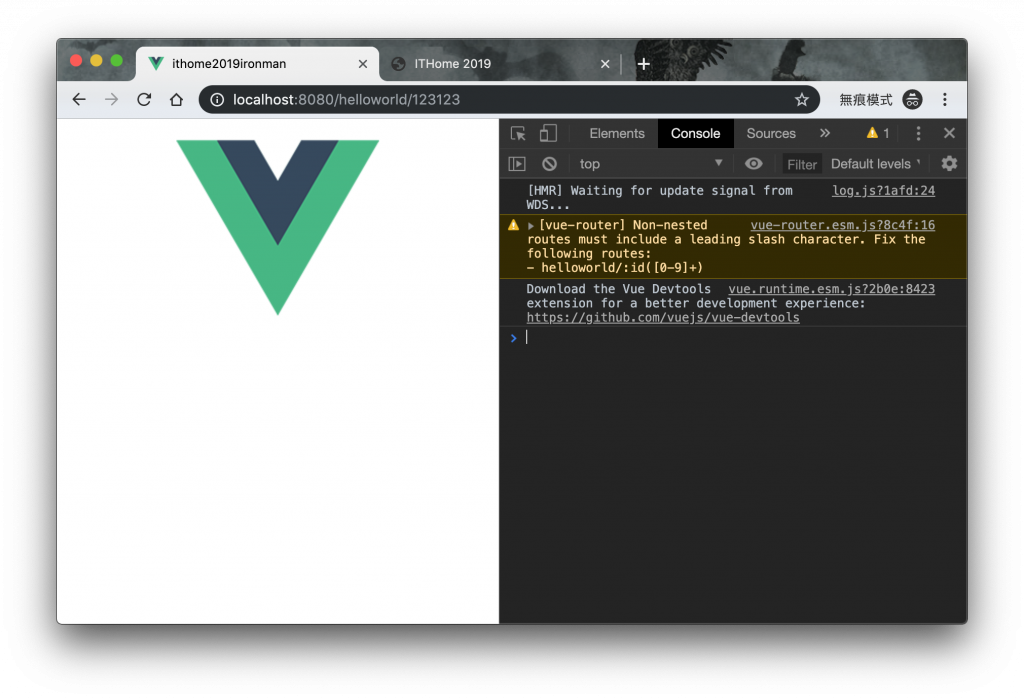Focus the console Filter input
The image size is (1024, 699).
801,165
